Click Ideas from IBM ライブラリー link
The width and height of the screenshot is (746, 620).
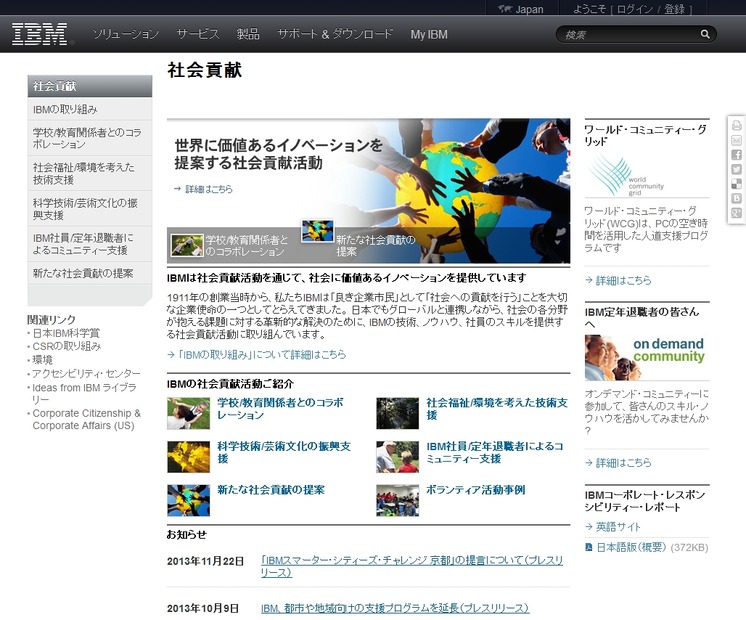[x=84, y=394]
